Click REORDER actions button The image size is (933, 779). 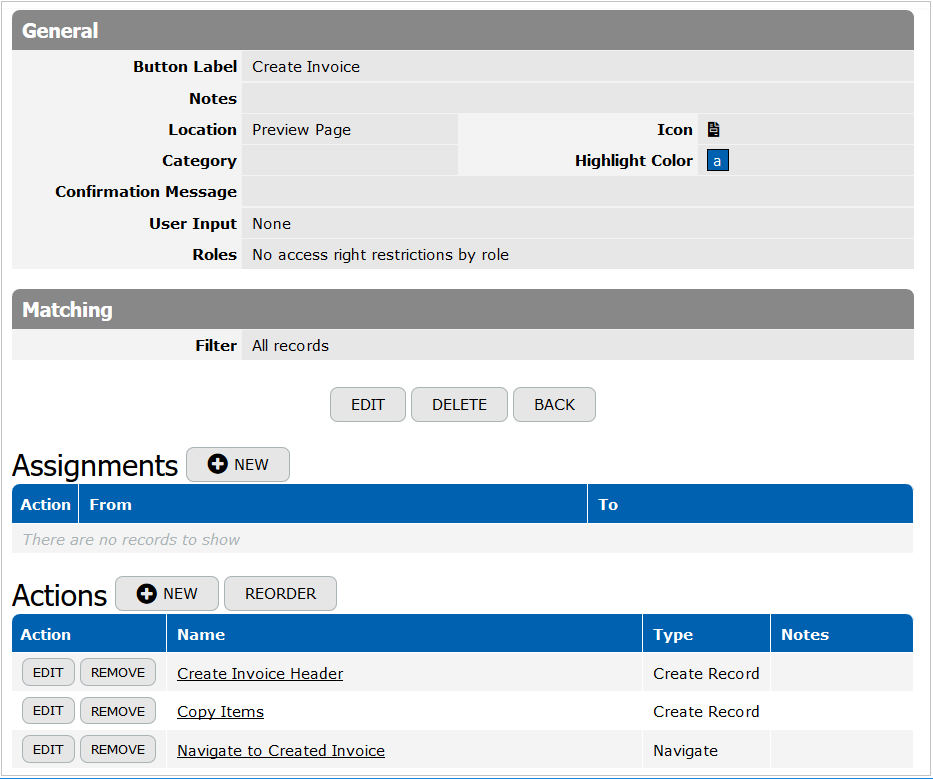pos(280,593)
